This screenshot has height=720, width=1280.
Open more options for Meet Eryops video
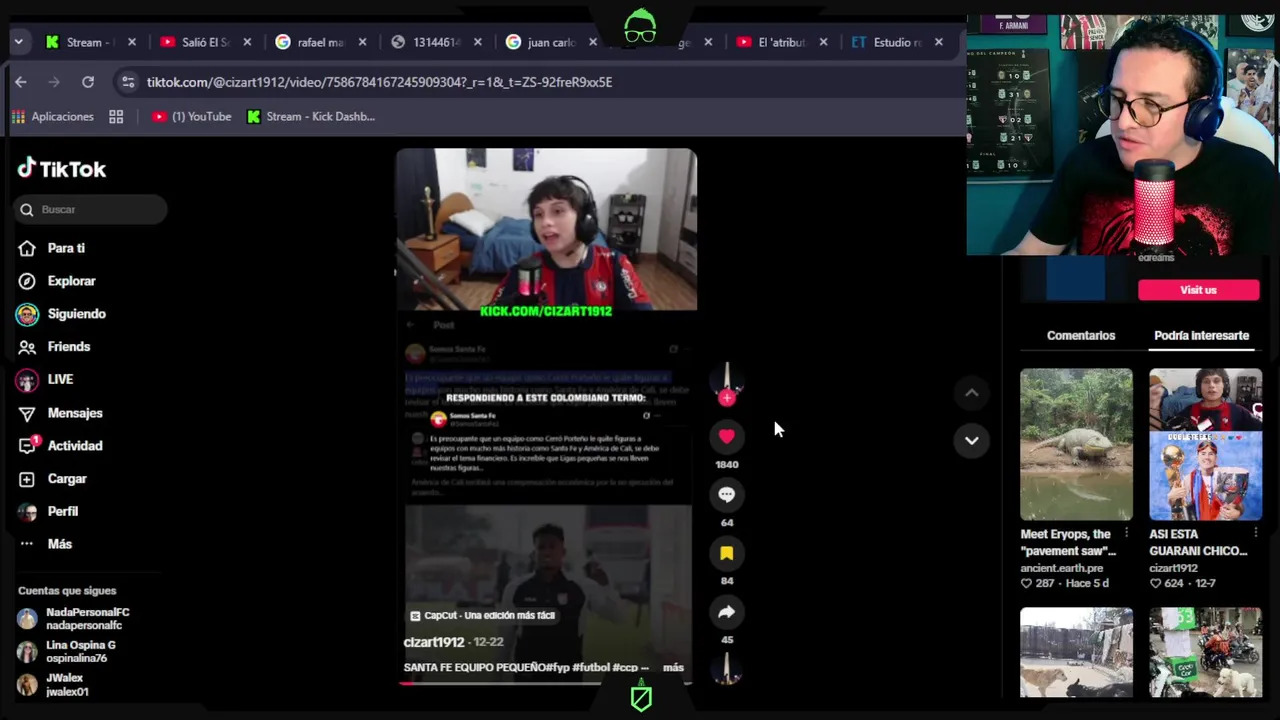point(1126,534)
